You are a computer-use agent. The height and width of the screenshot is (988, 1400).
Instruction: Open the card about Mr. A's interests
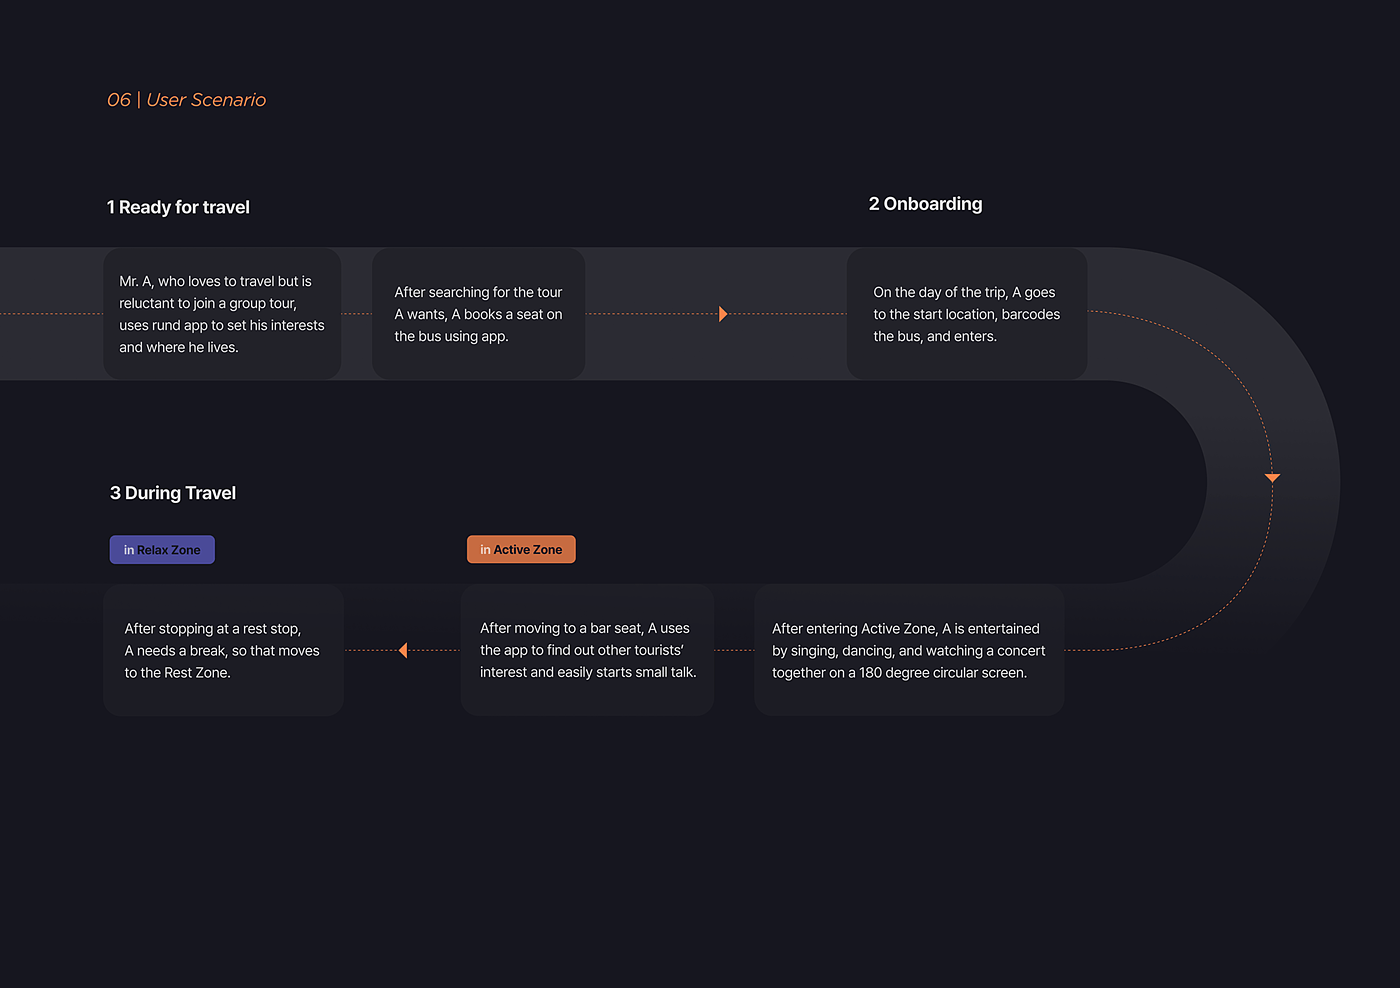click(222, 314)
